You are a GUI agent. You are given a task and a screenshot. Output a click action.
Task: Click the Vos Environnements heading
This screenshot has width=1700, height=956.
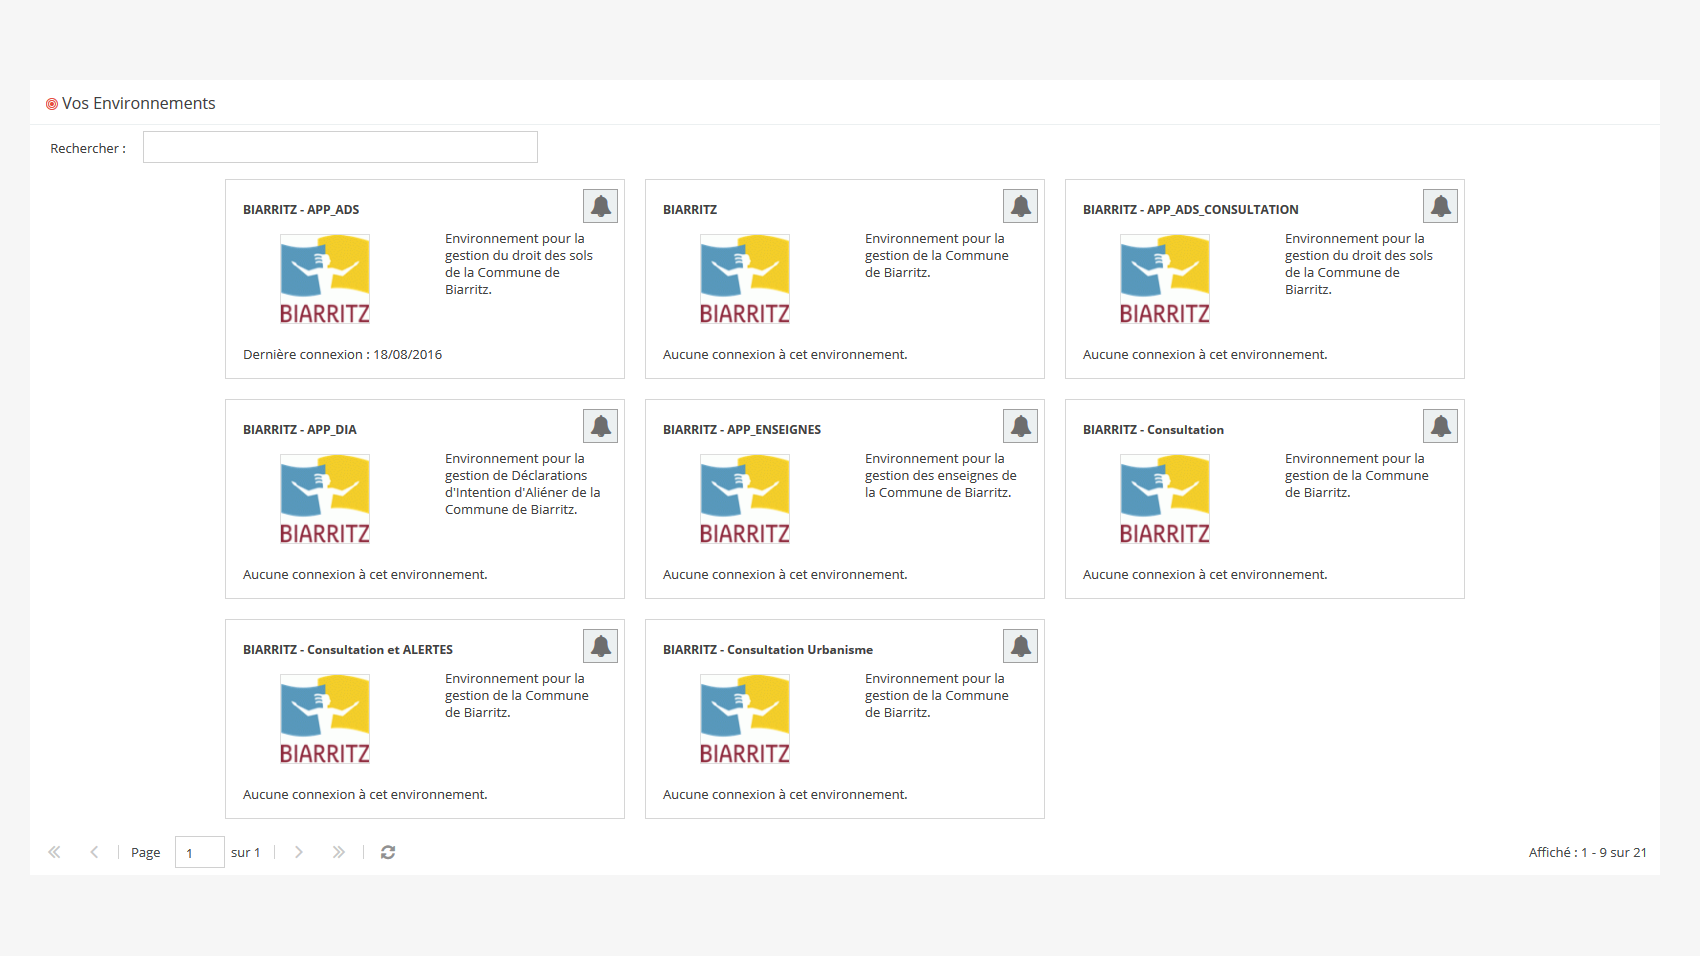[139, 103]
